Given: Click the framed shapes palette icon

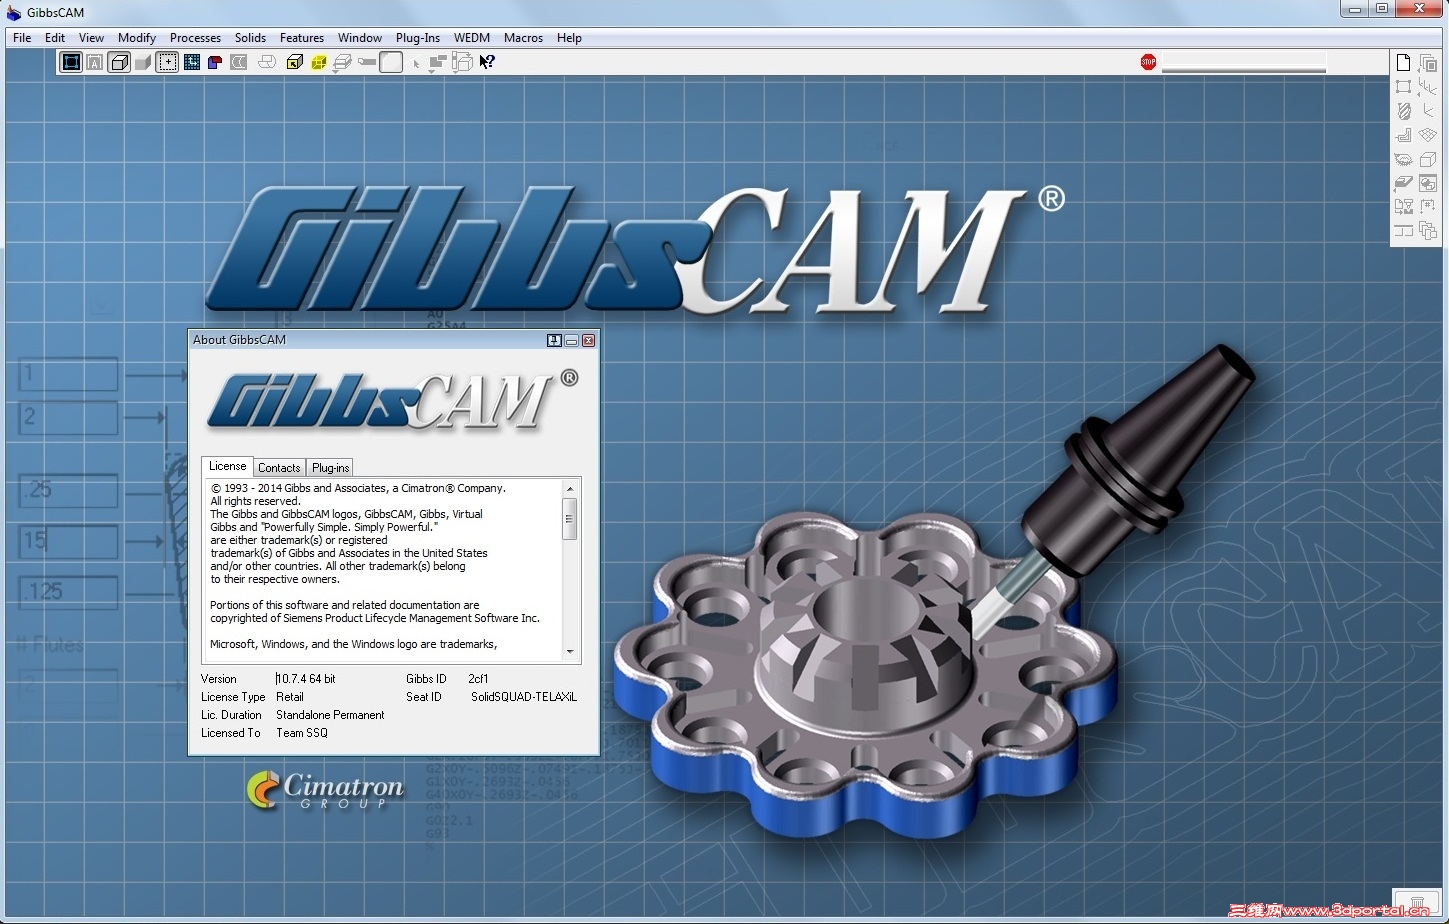Looking at the screenshot, I should click(1428, 183).
